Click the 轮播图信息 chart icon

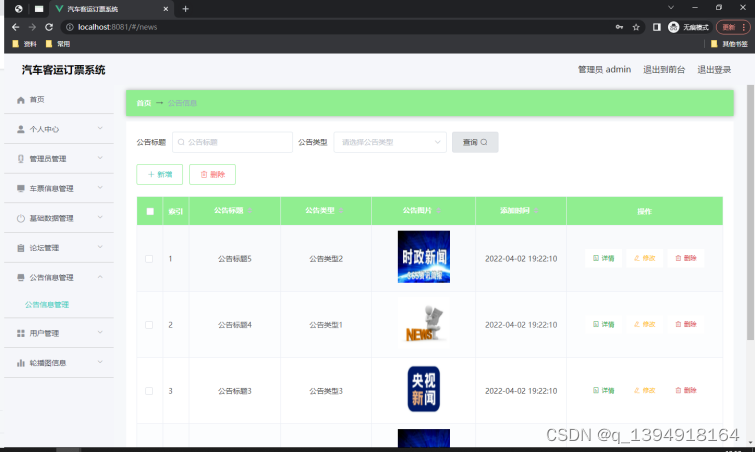tap(21, 363)
